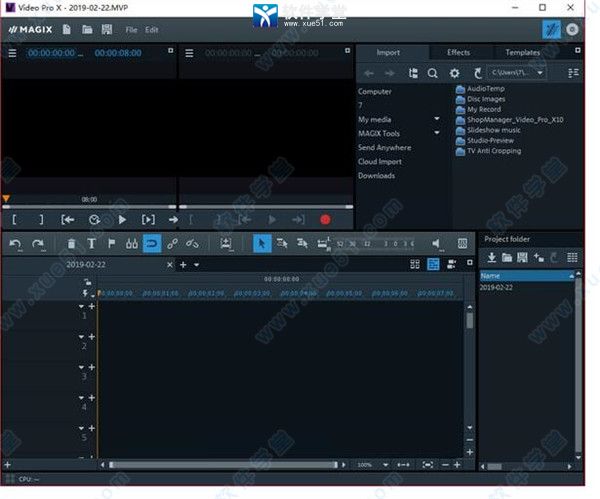Click the plus on track 2 header
Viewport: 600px width, 499px height.
click(x=92, y=336)
